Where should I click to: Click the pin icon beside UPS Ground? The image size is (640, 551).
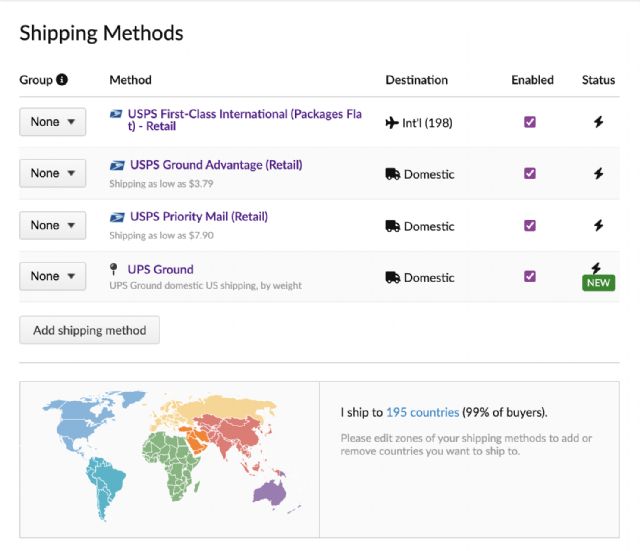[114, 269]
